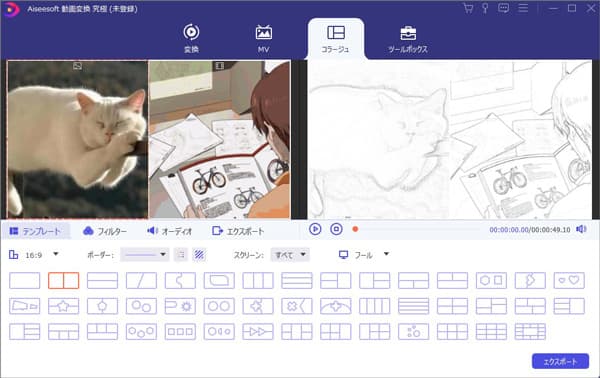Open the shopping cart purchase icon
Image resolution: width=600 pixels, height=378 pixels.
[468, 8]
